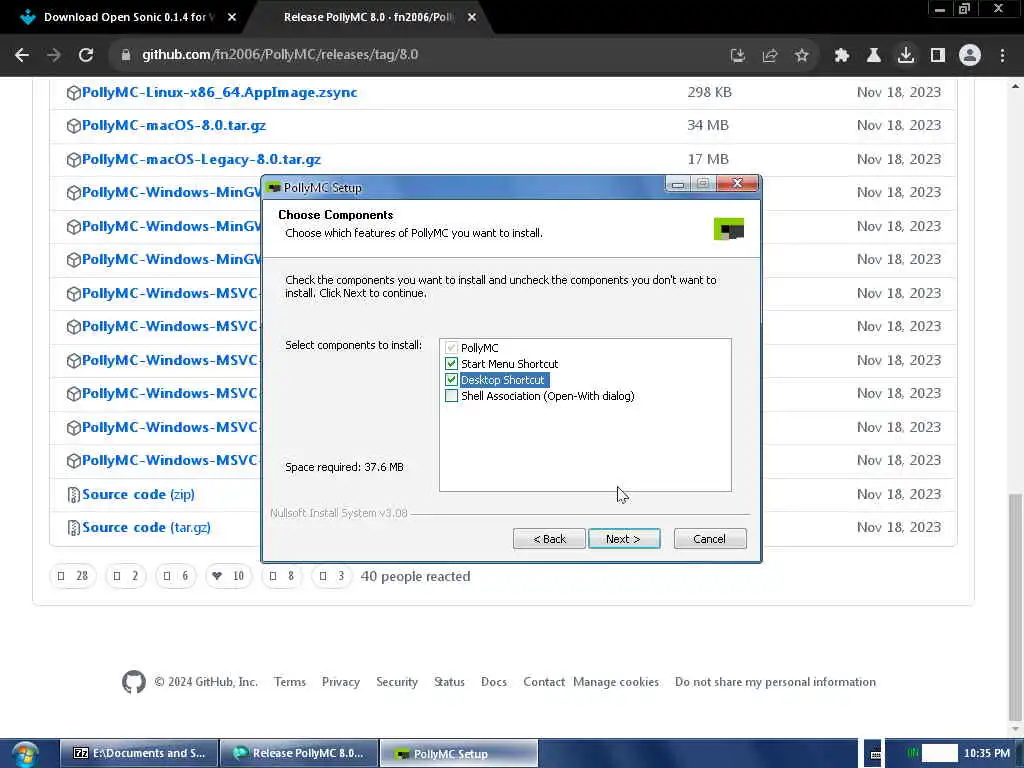Open the Privacy footer link

pos(341,682)
